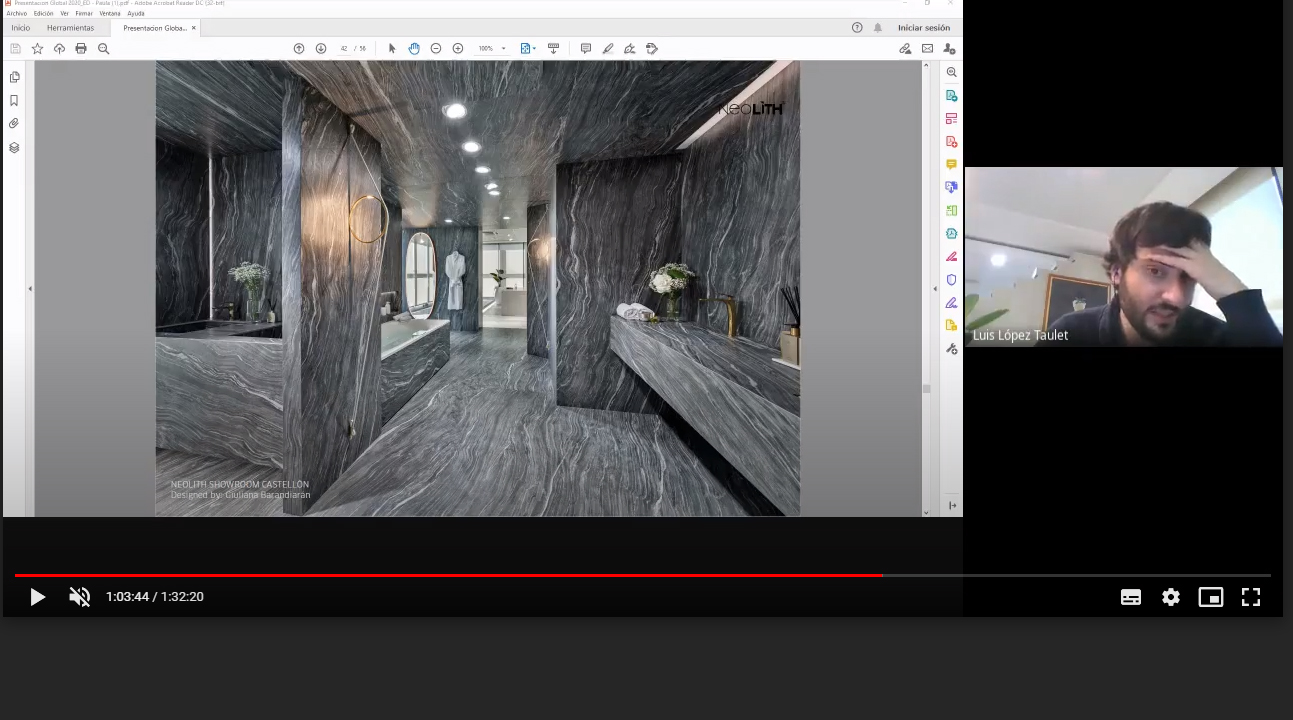Expand the 100% zoom level dropdown
The height and width of the screenshot is (720, 1293).
point(503,48)
